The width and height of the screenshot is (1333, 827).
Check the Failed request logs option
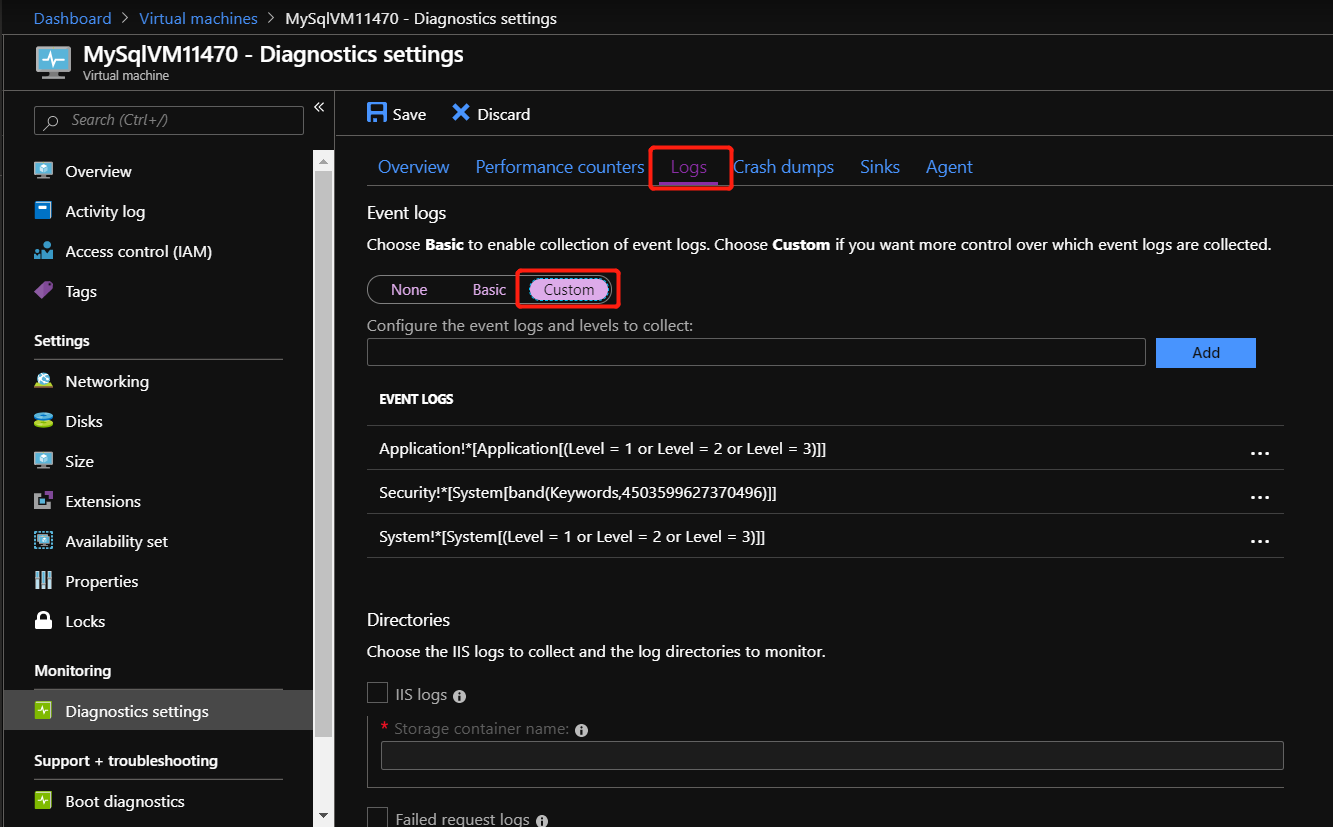[377, 817]
